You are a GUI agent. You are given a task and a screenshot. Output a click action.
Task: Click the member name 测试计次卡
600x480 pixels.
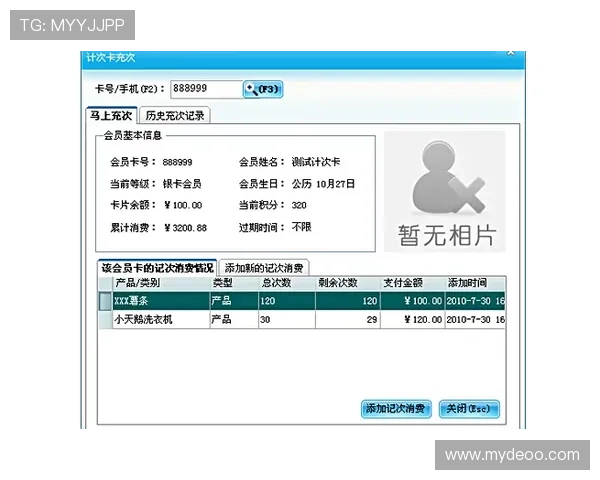(316, 162)
